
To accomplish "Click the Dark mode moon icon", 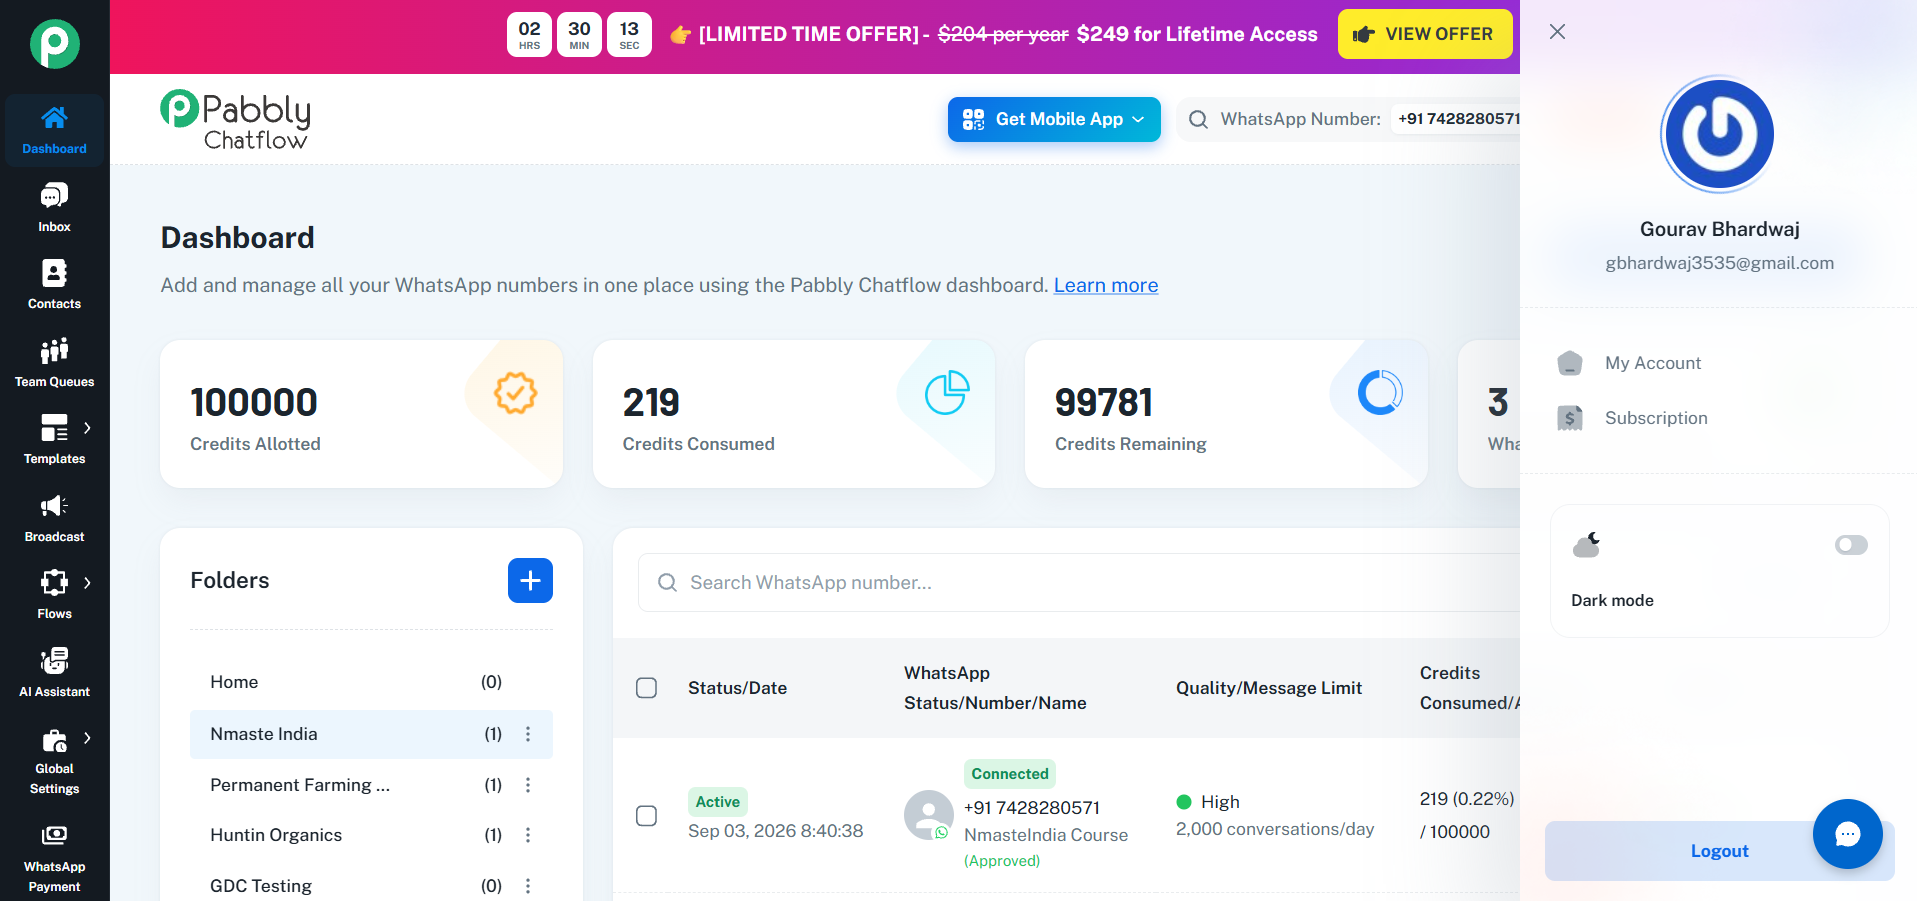I will [x=1587, y=545].
